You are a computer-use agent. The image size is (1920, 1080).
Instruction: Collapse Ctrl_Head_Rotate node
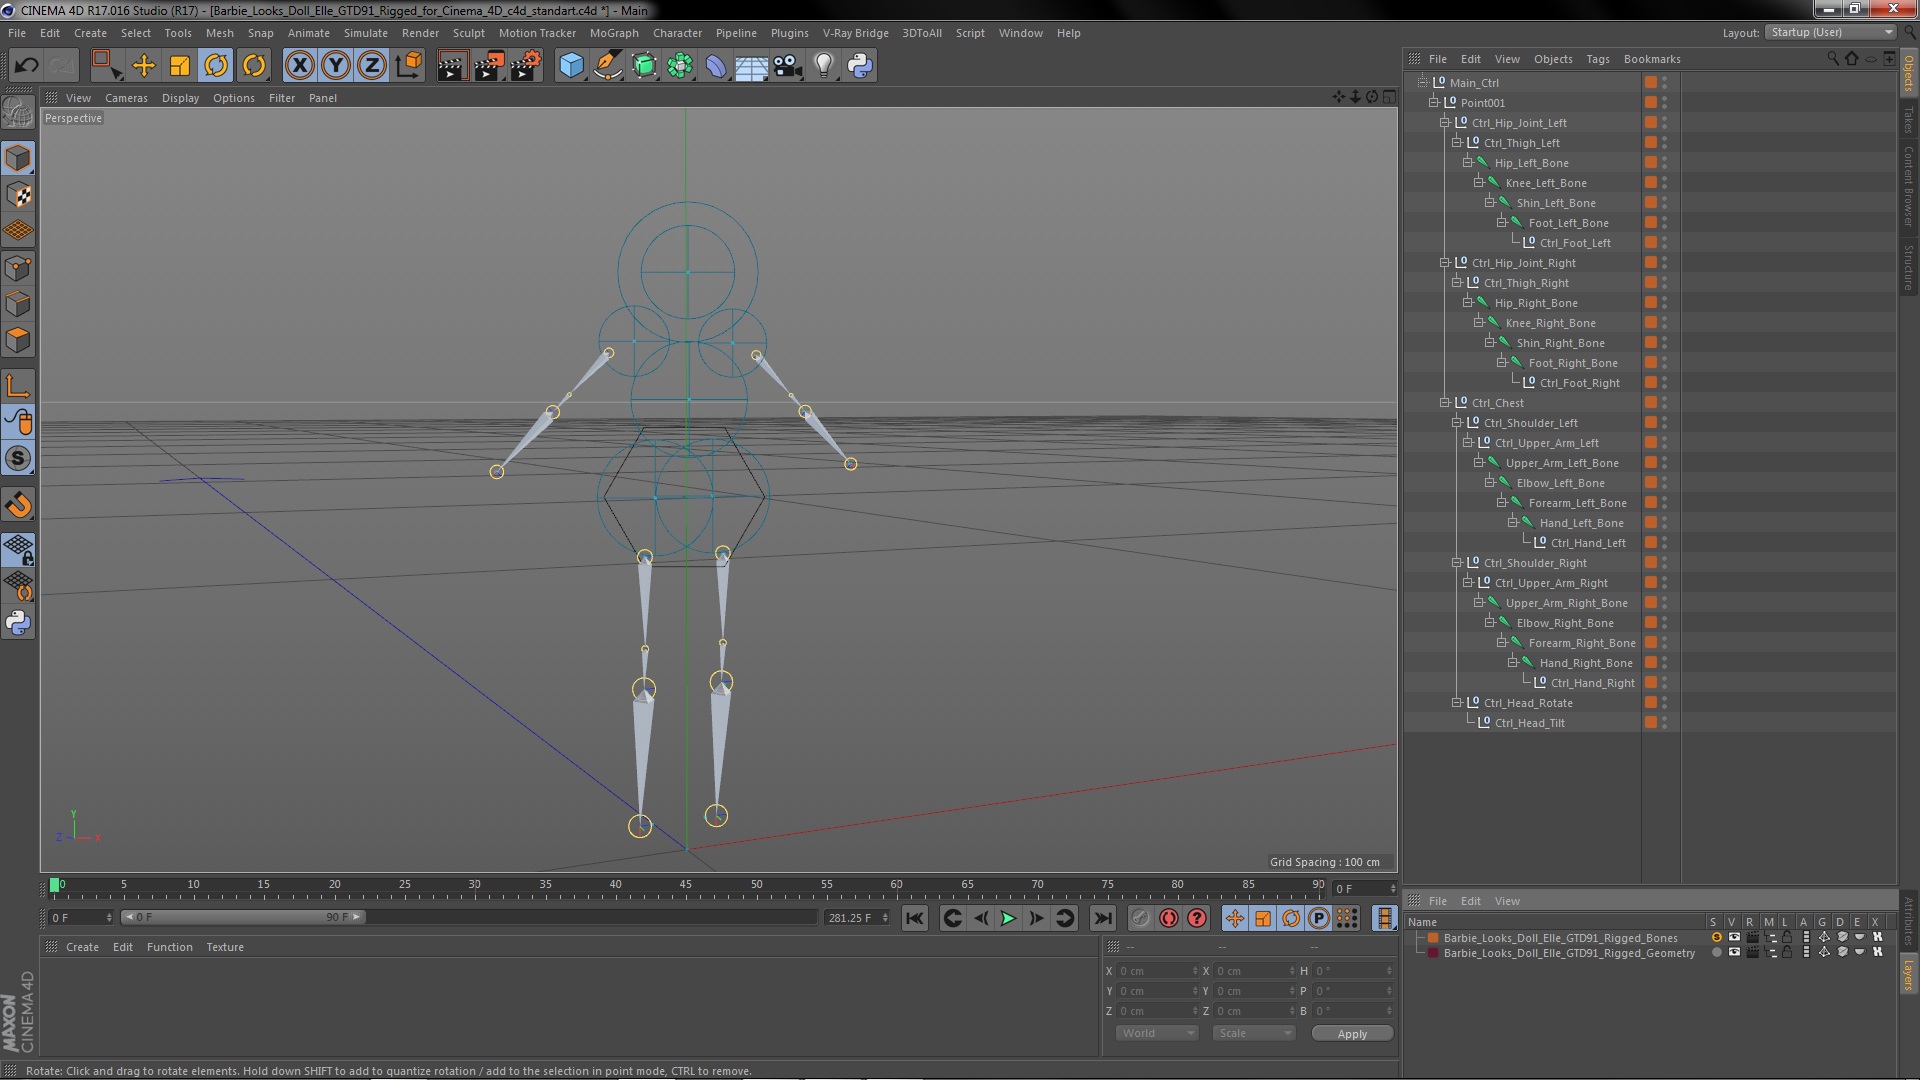pos(1456,702)
